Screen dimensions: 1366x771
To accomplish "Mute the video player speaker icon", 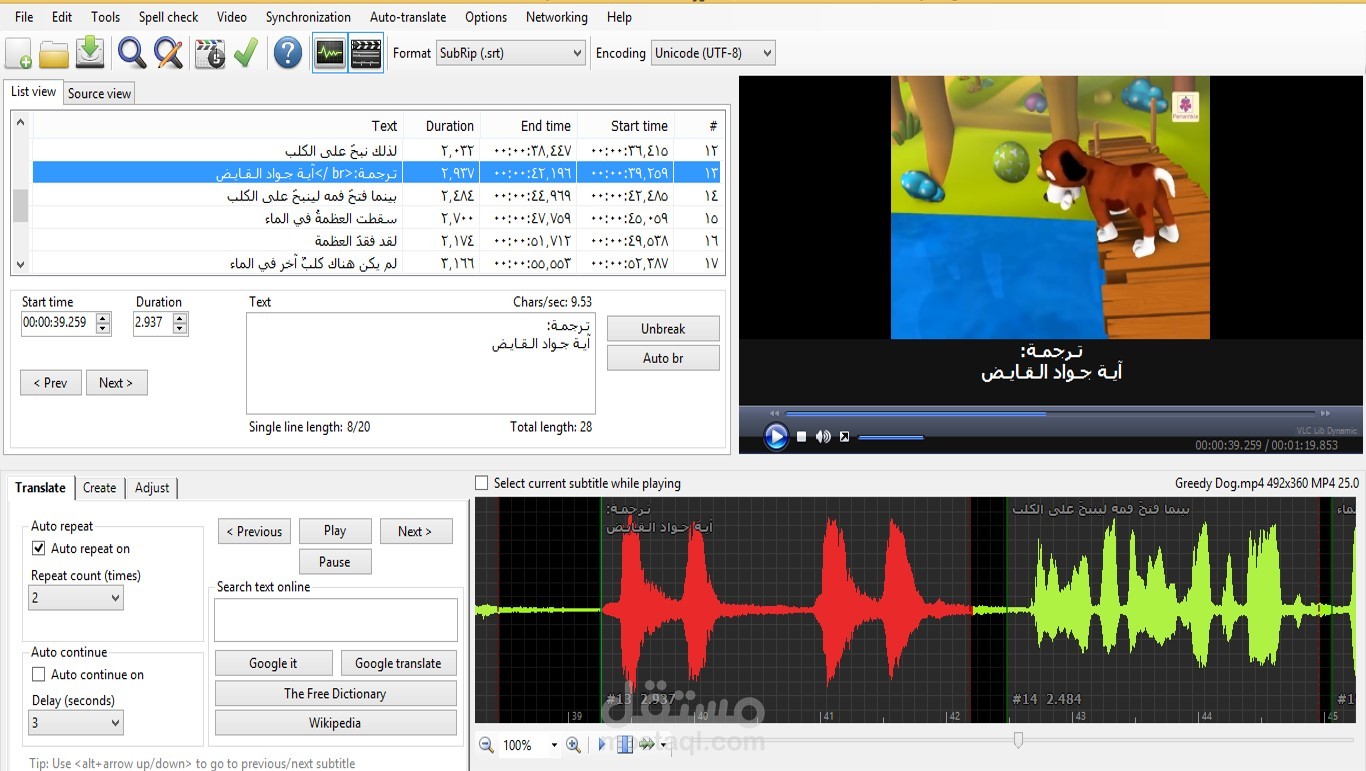I will point(823,436).
